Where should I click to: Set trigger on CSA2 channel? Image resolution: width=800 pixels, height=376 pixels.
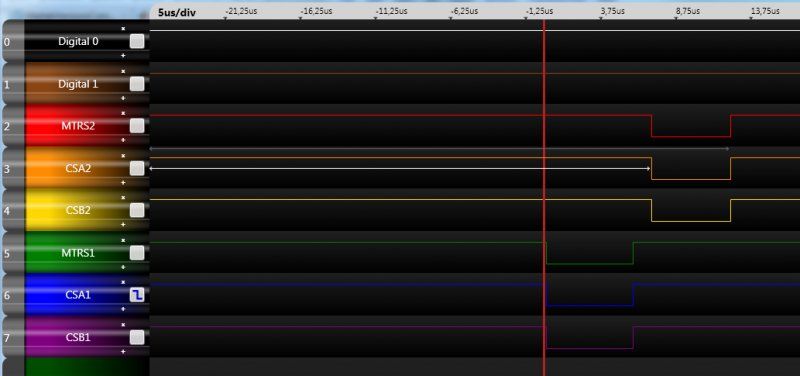(x=137, y=168)
